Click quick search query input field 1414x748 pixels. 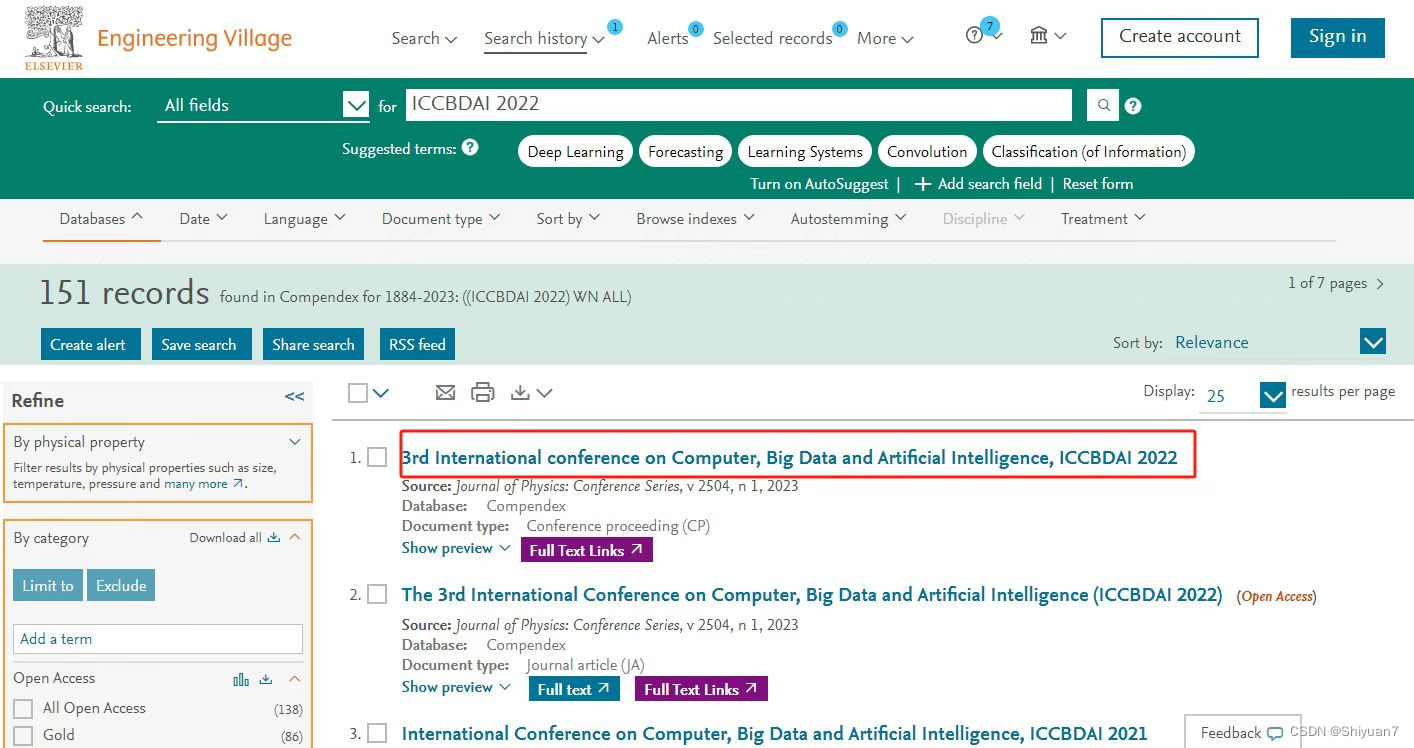[738, 104]
